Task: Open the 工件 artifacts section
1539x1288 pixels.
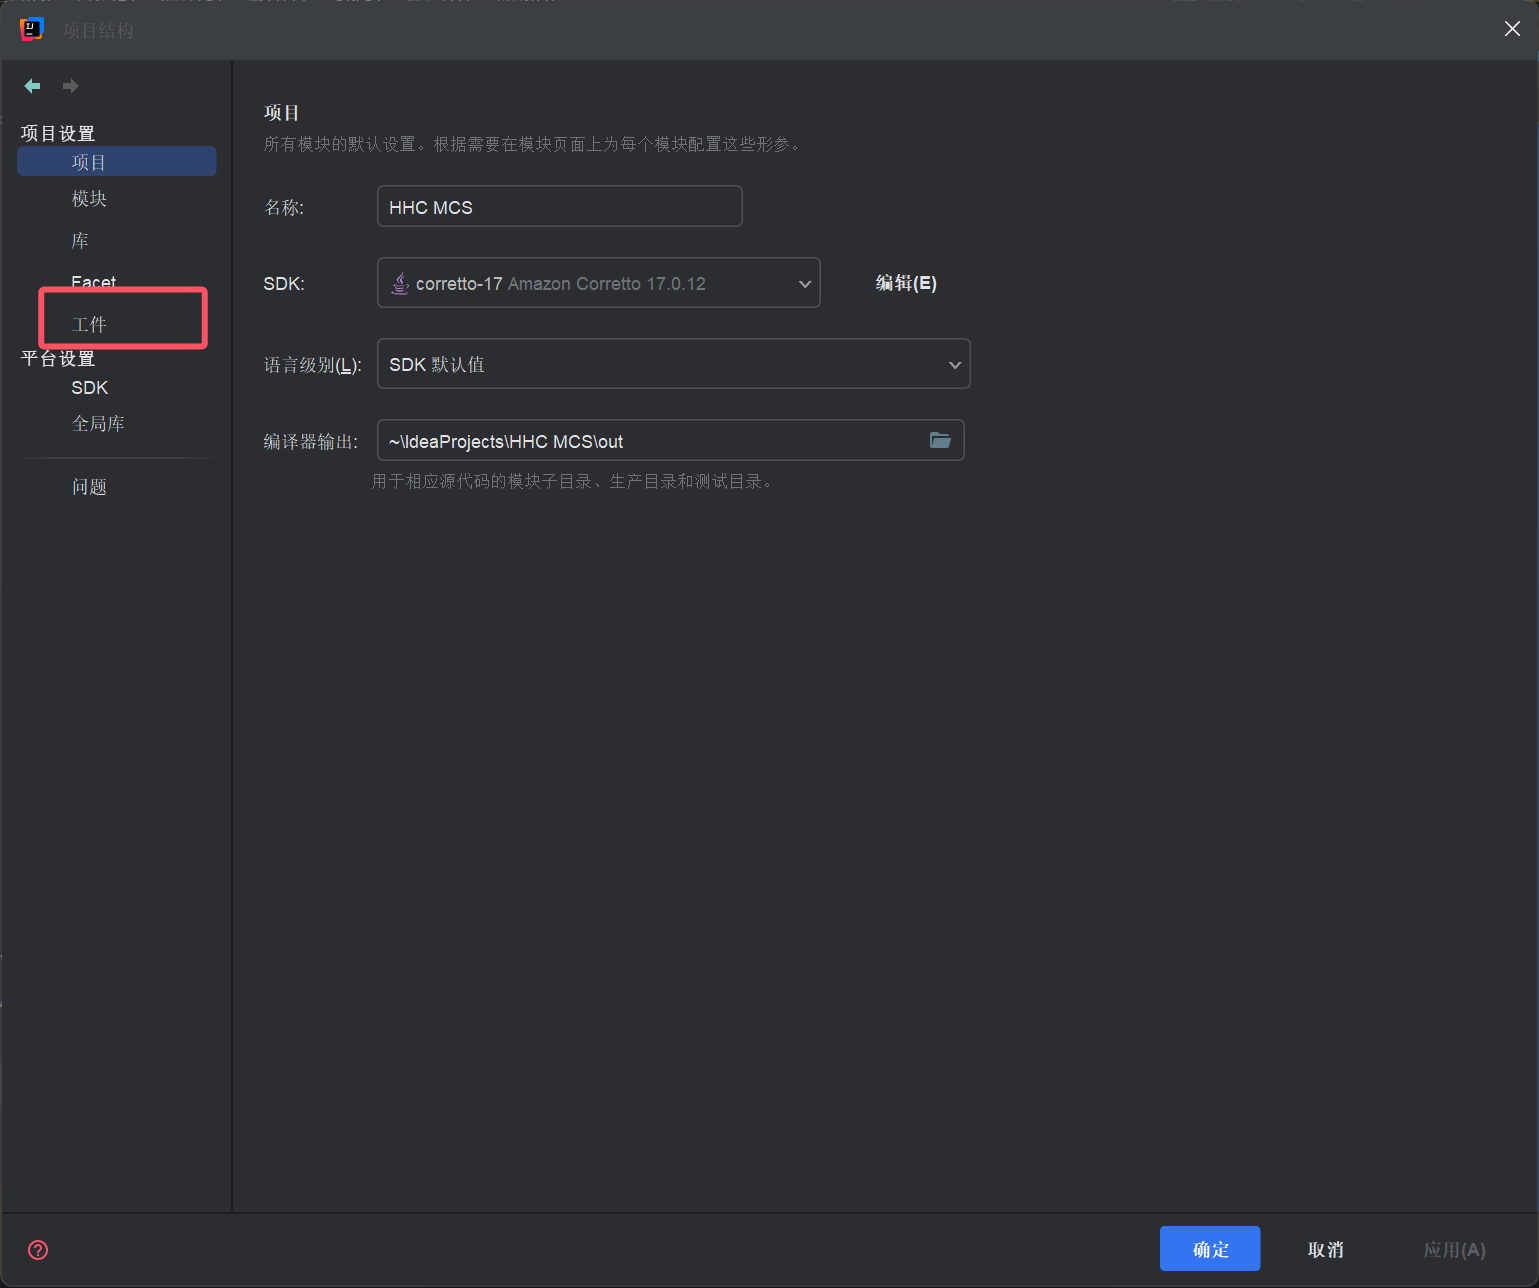Action: click(89, 324)
